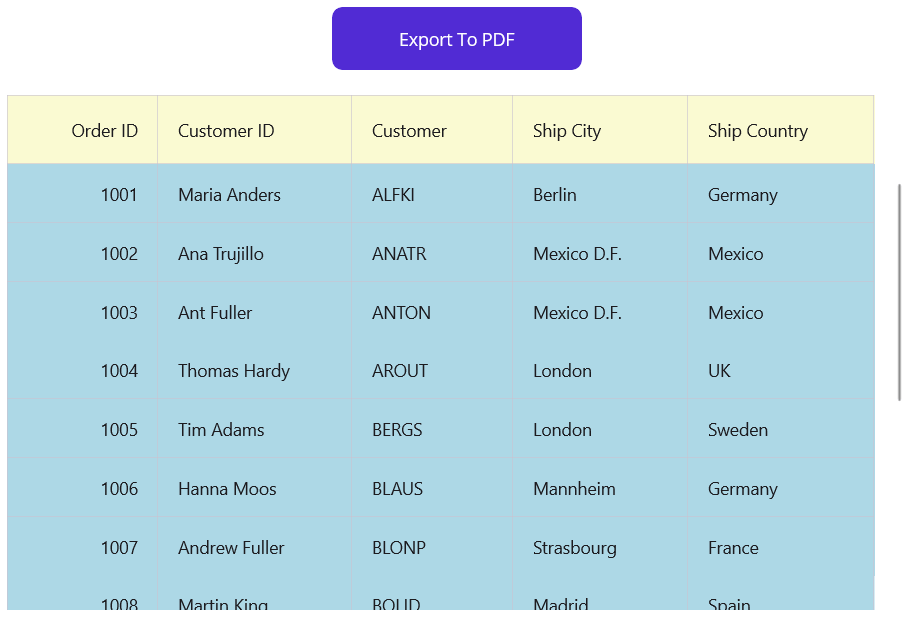This screenshot has height=623, width=908.
Task: Click the Ship Country column header
Action: click(757, 131)
